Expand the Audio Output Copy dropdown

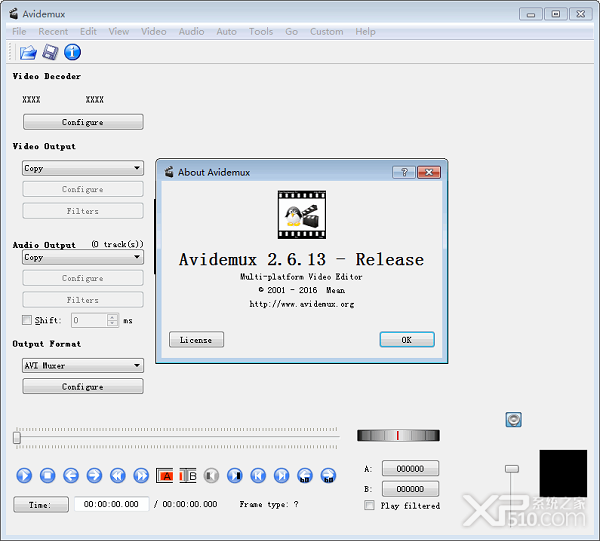tap(83, 257)
